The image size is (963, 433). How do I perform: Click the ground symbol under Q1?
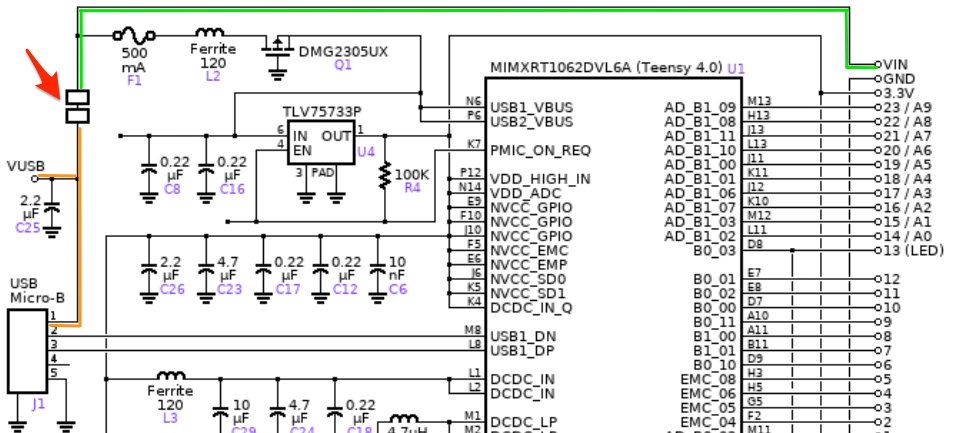tap(278, 74)
